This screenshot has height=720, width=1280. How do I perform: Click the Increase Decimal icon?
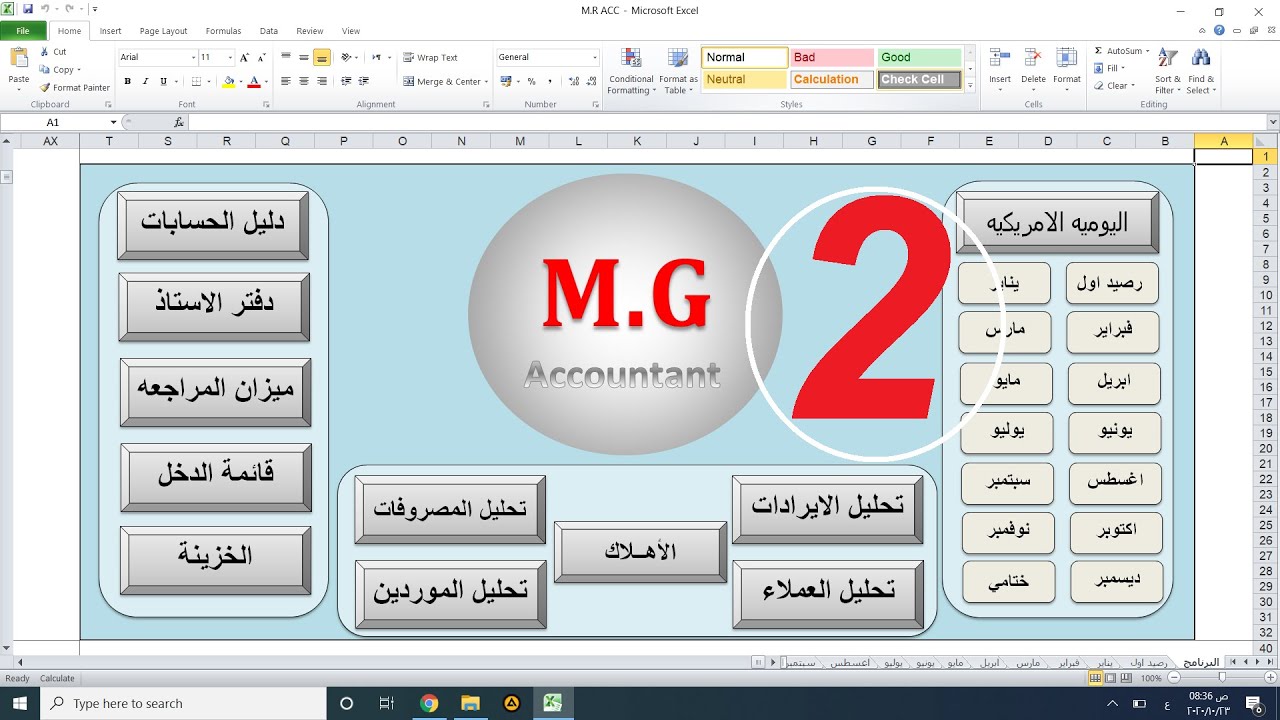(x=572, y=82)
